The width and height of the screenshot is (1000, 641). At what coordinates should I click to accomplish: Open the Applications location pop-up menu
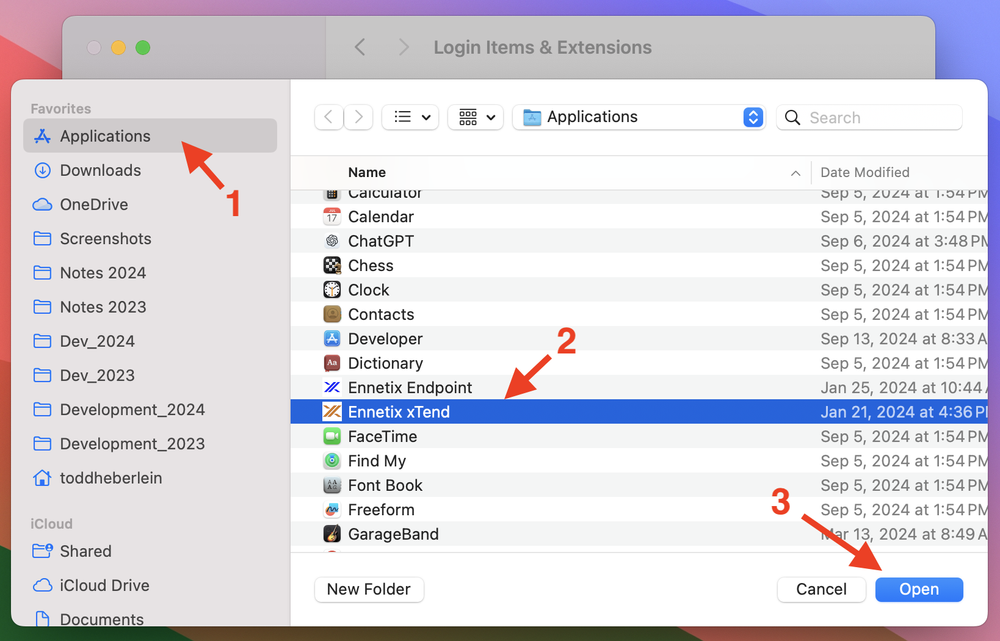click(x=639, y=117)
